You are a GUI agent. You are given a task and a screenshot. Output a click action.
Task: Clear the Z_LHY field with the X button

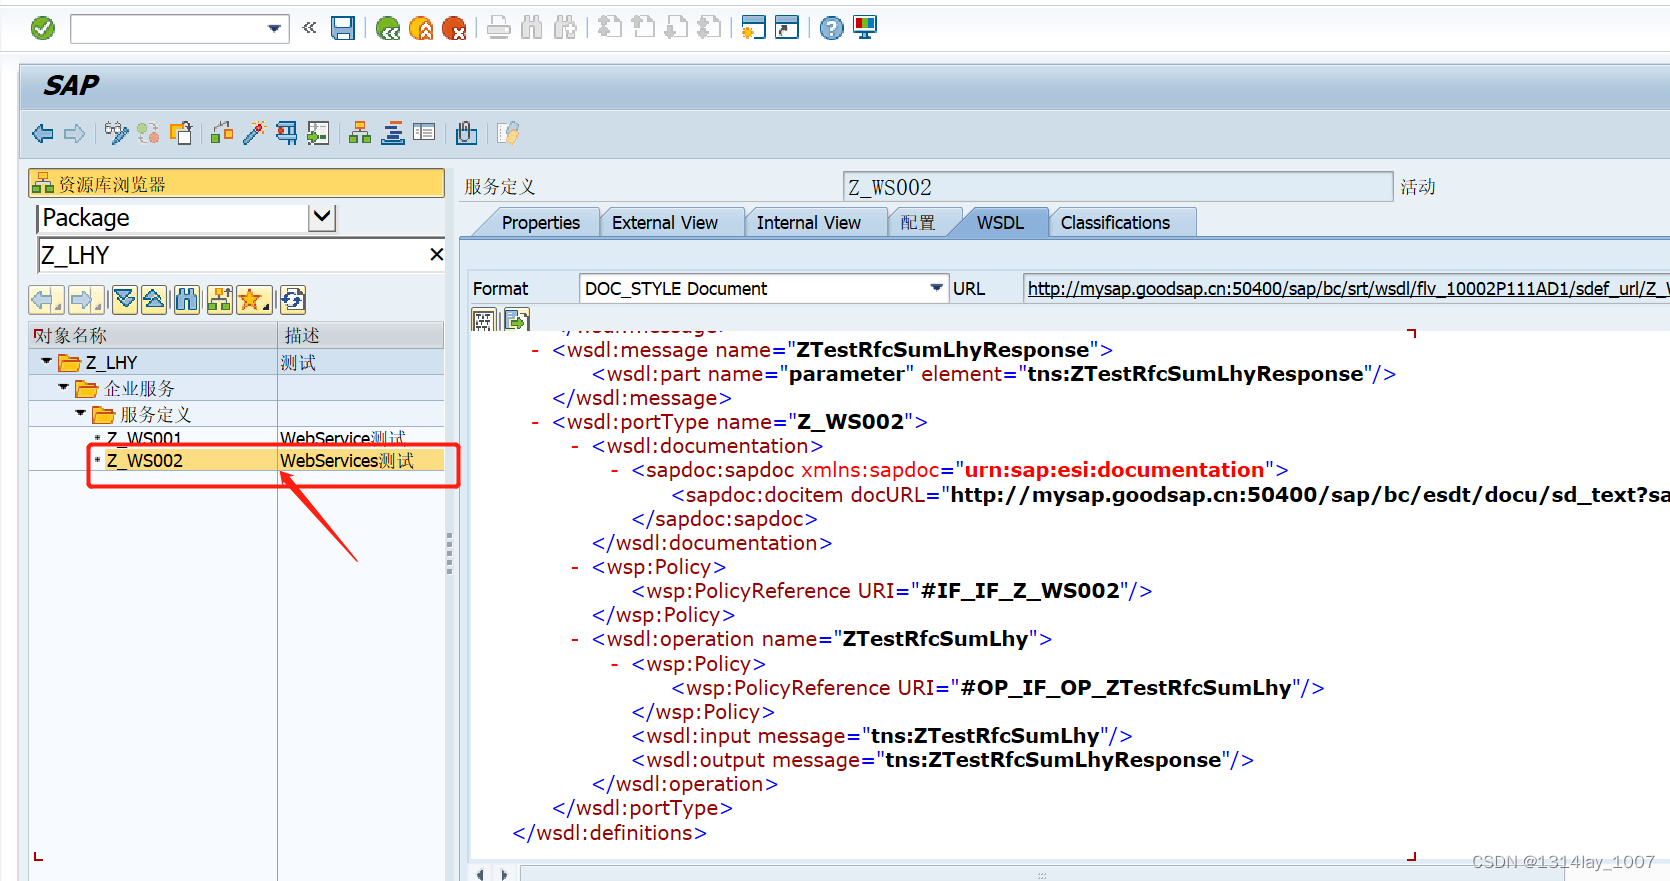(x=436, y=255)
